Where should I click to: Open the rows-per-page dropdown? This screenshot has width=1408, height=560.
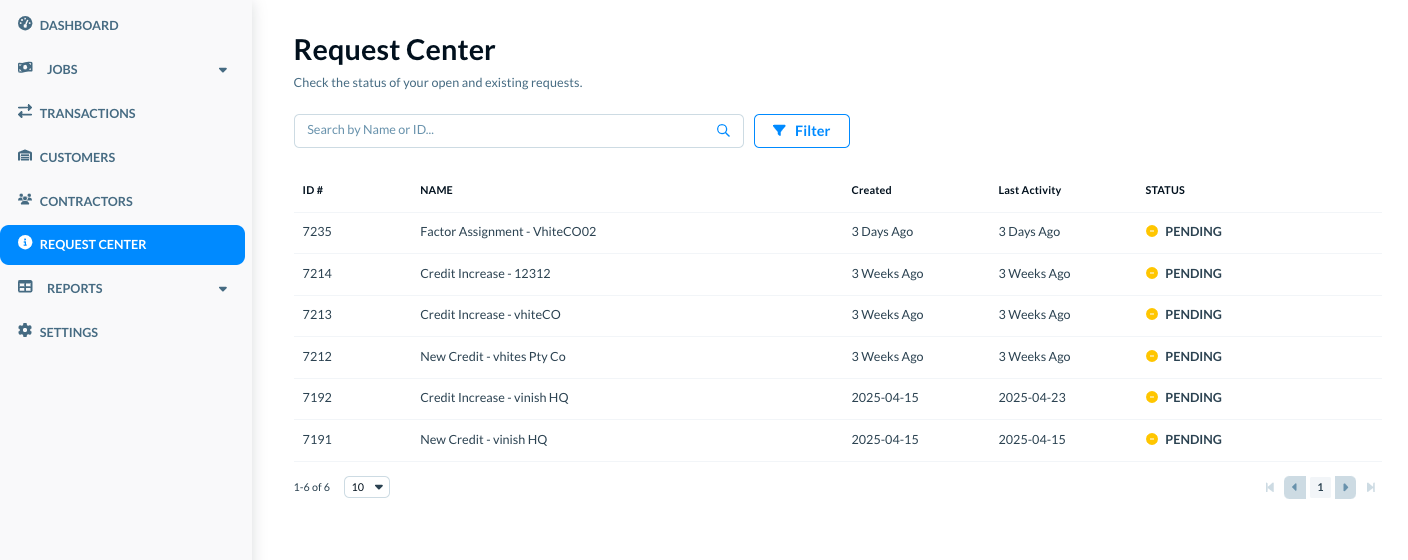click(367, 487)
